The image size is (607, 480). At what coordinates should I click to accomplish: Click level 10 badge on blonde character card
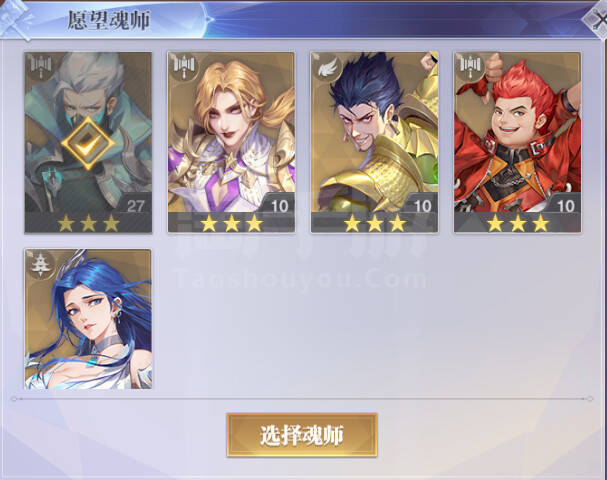279,206
